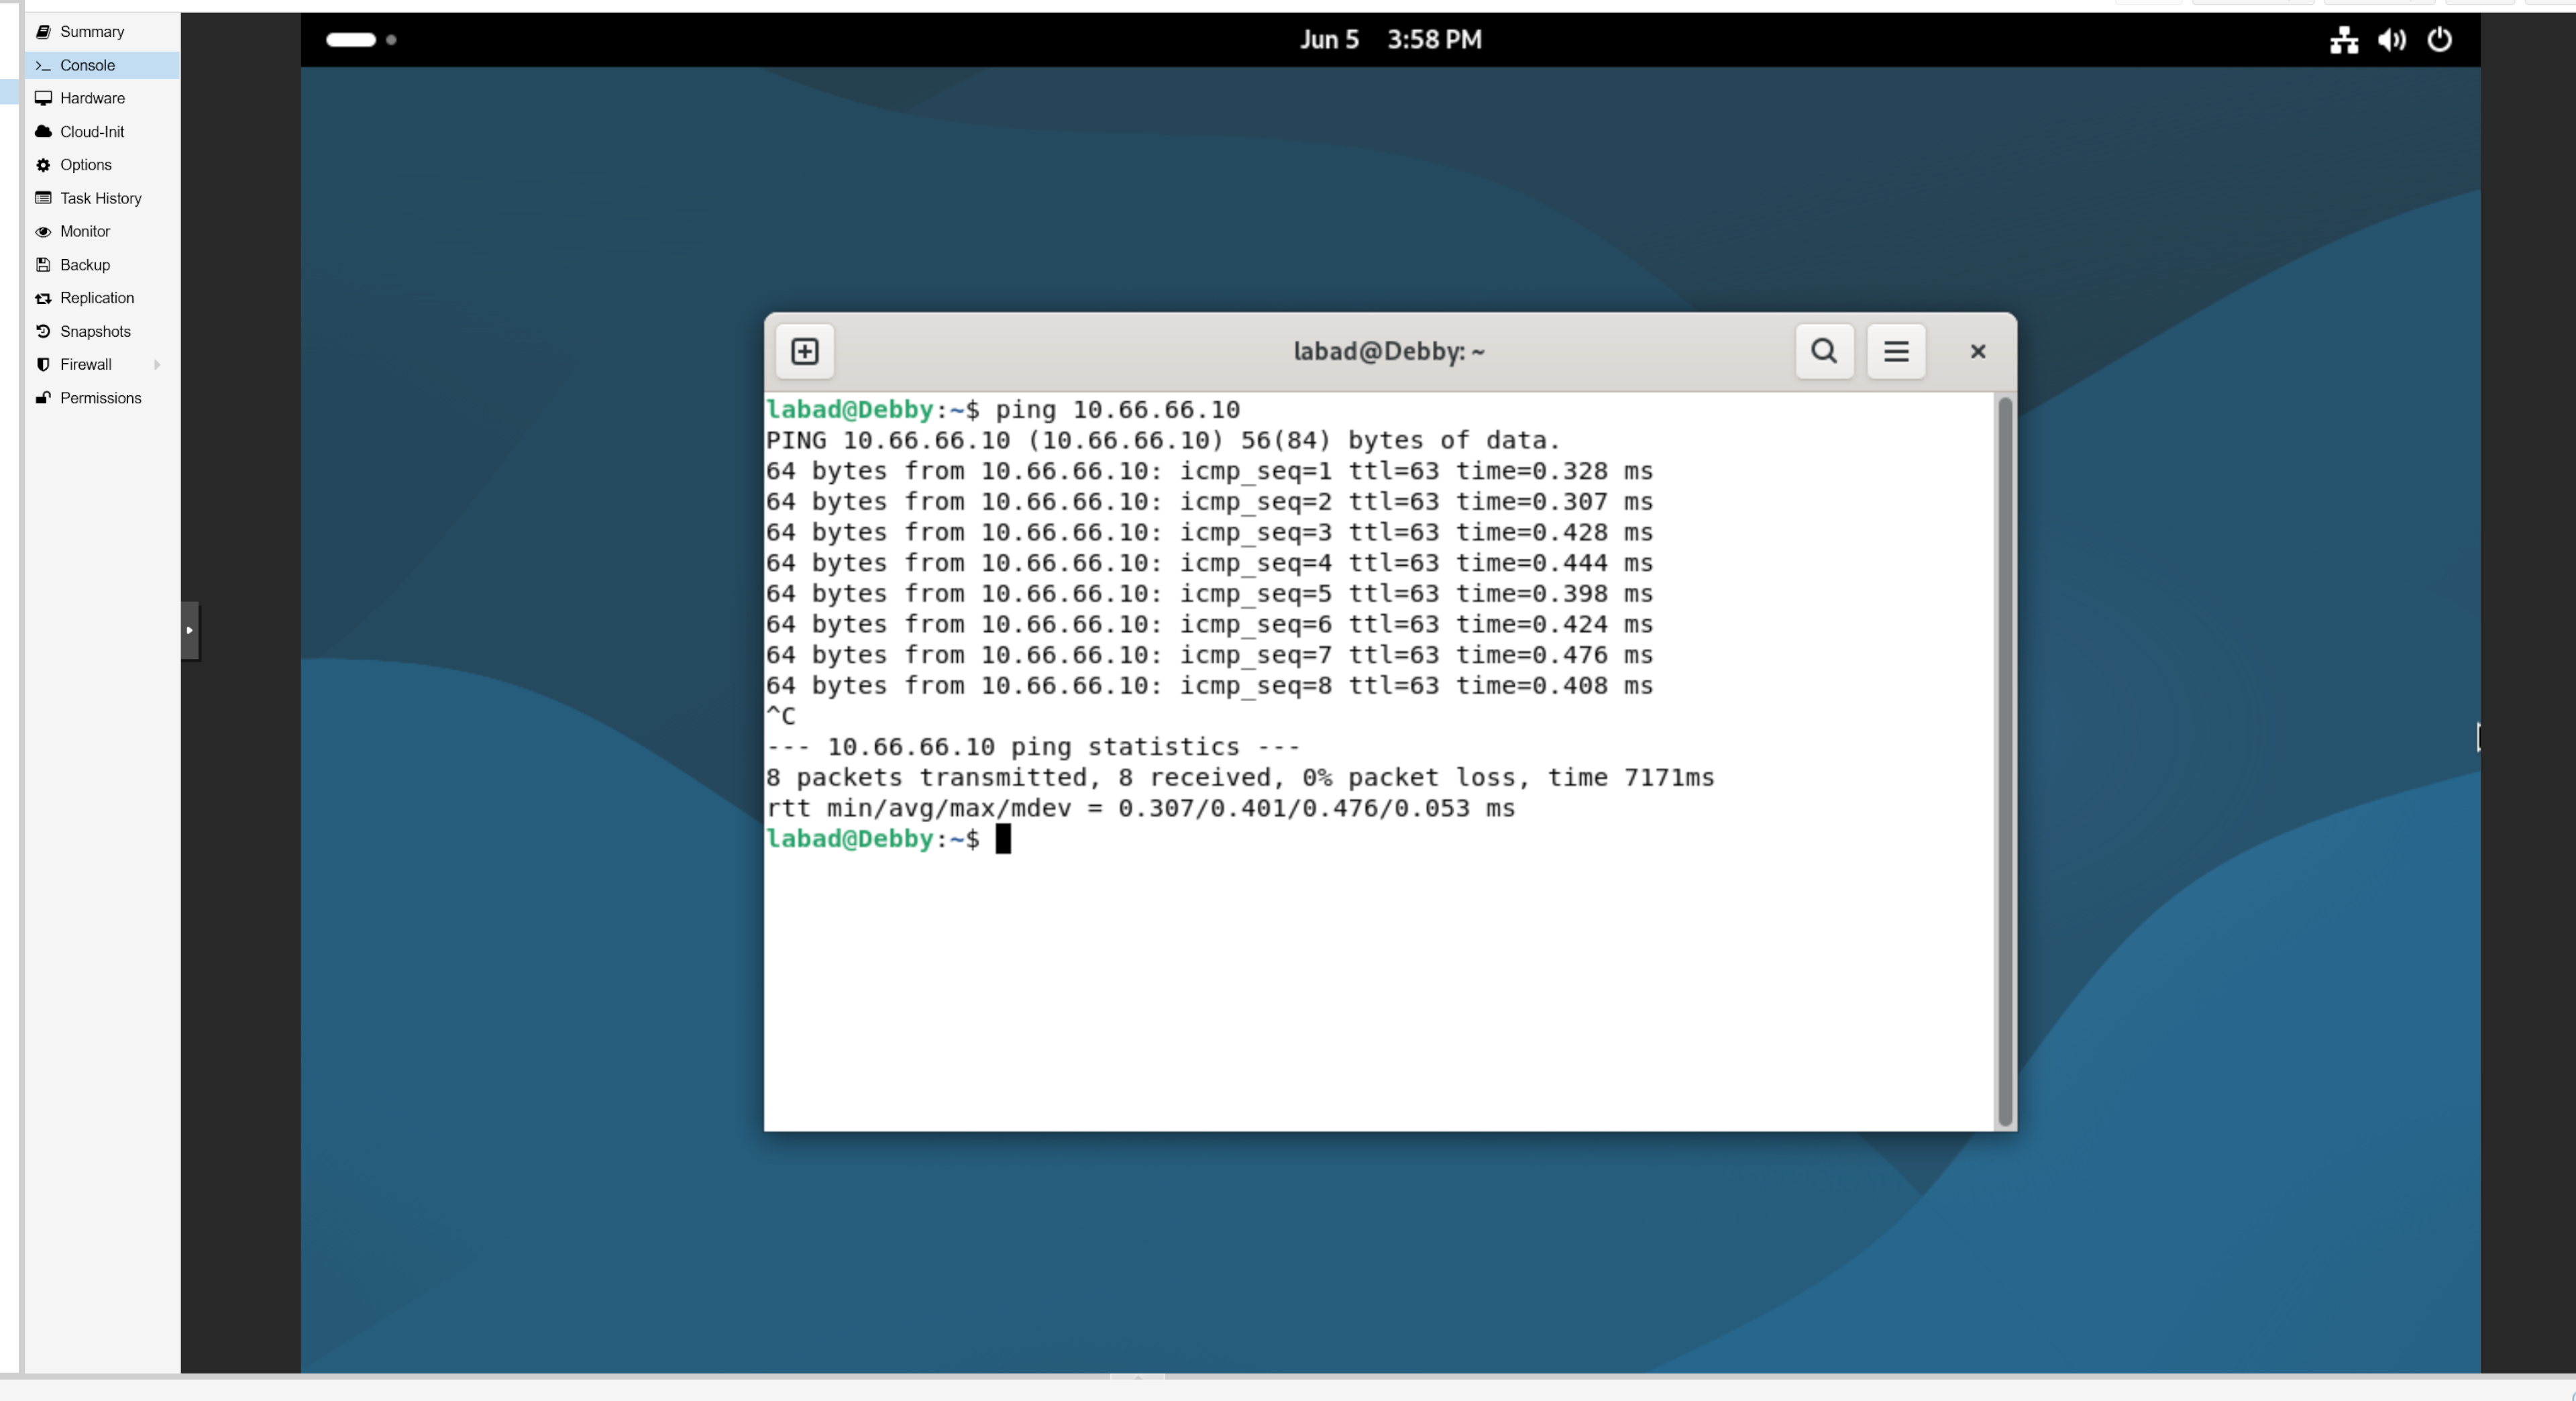Viewport: 2576px width, 1401px height.
Task: Close the labad@Debby terminal window
Action: coord(1978,351)
